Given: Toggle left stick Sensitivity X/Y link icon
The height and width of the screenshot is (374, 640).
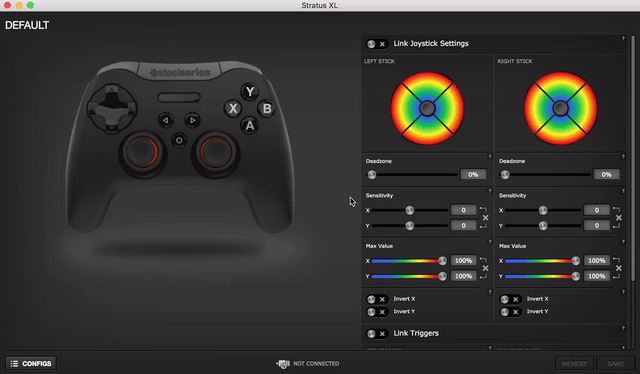Looking at the screenshot, I should click(x=485, y=218).
